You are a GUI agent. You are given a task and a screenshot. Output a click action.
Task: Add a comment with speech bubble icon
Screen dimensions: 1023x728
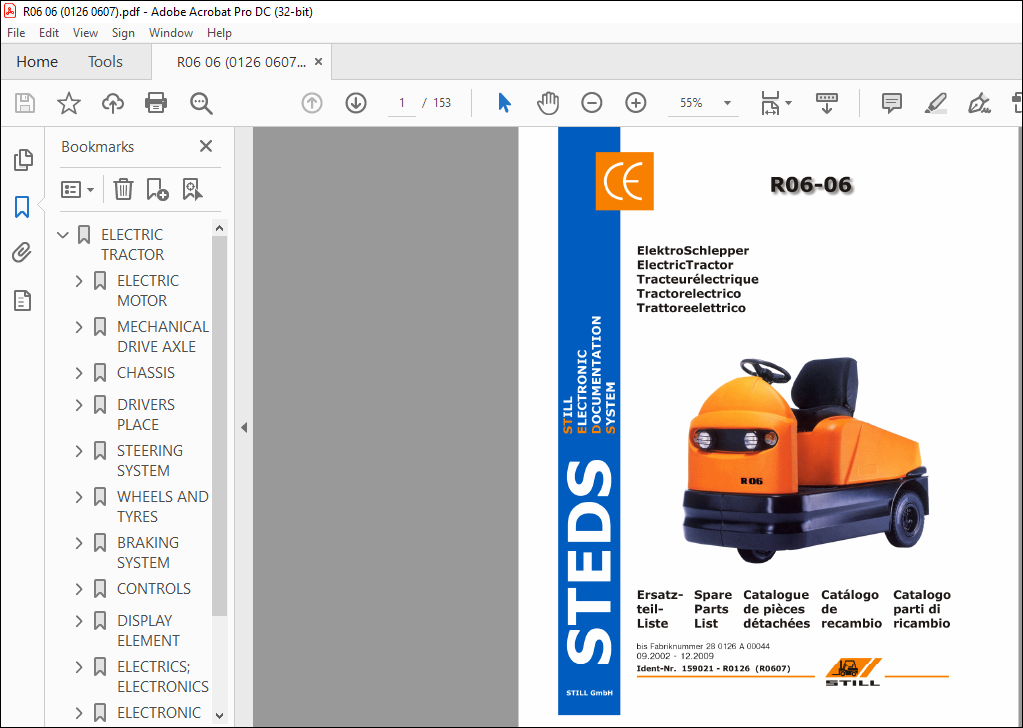click(891, 103)
